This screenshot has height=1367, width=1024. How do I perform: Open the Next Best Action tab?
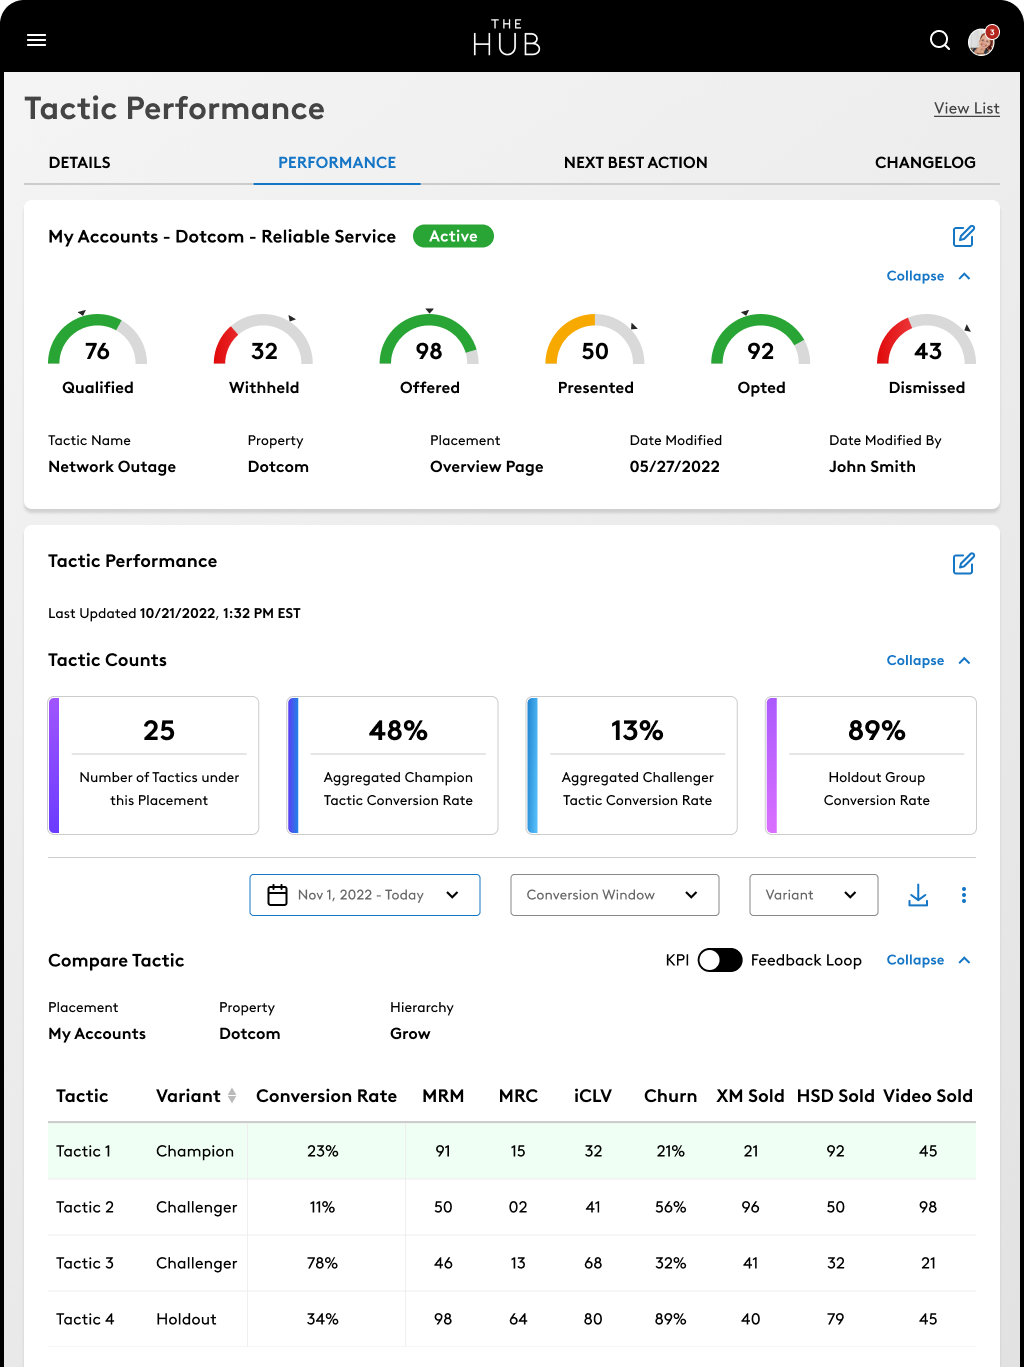(x=635, y=162)
